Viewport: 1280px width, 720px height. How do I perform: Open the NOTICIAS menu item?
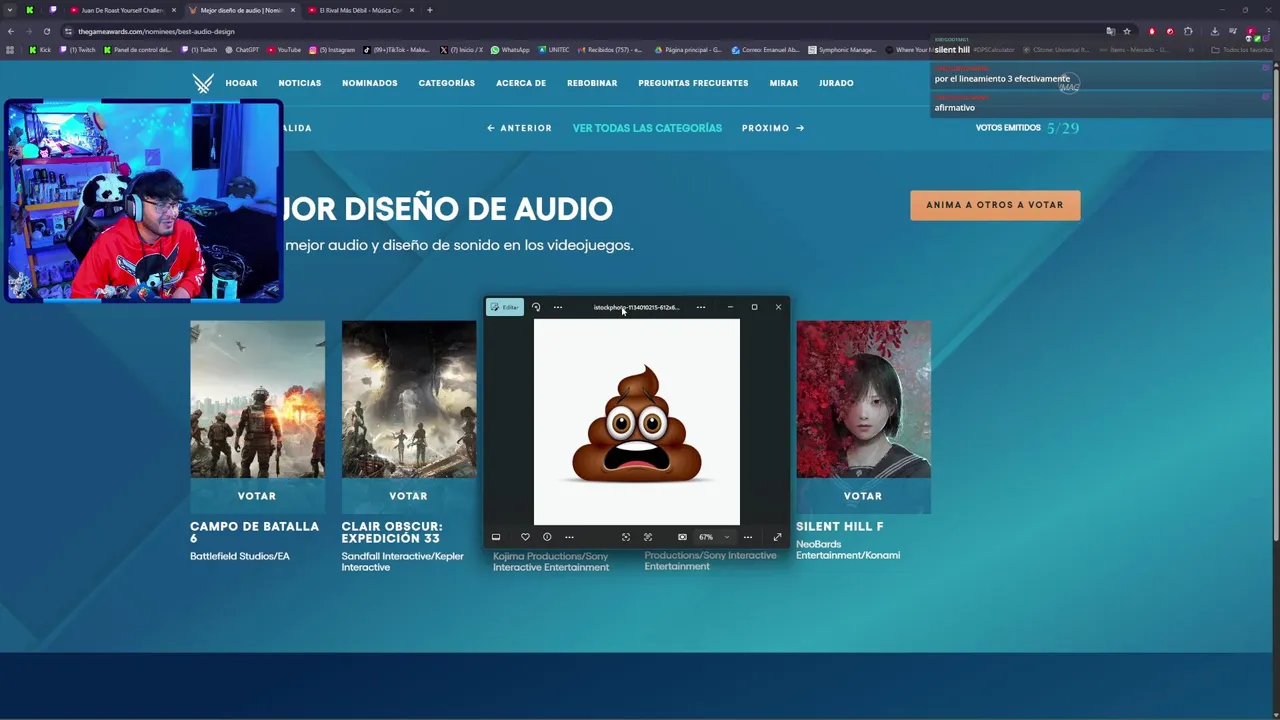(x=300, y=83)
